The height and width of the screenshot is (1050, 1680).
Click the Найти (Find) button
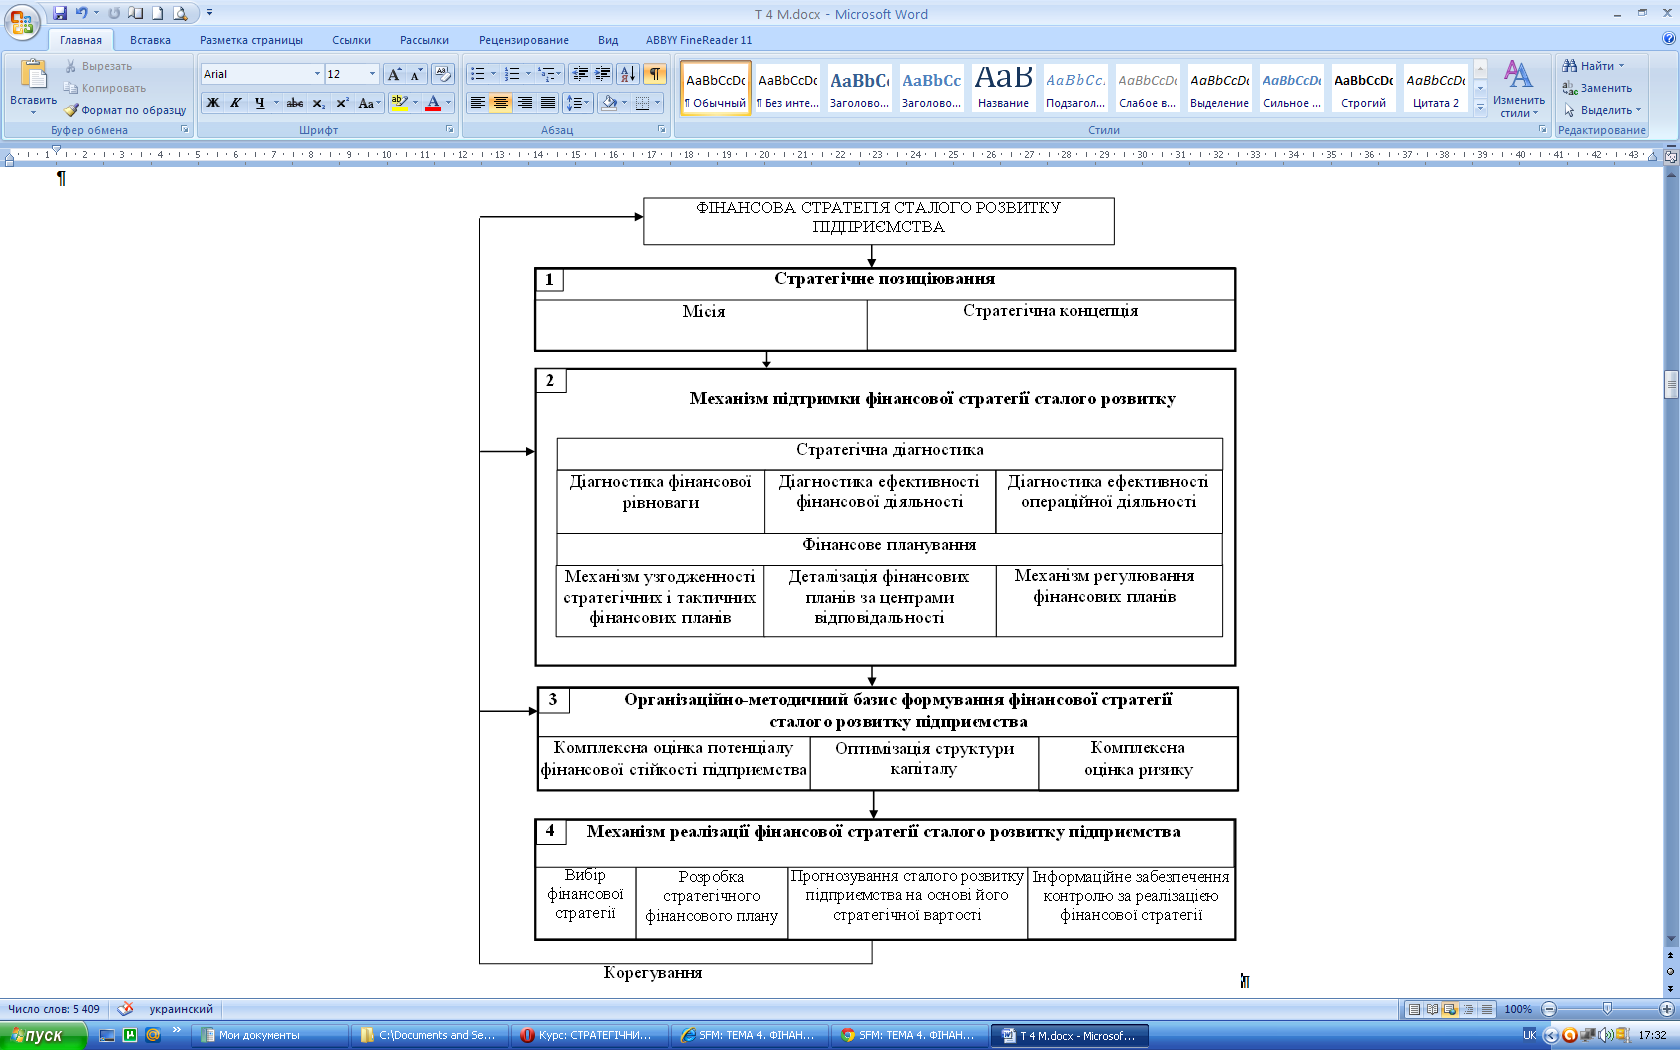1594,66
